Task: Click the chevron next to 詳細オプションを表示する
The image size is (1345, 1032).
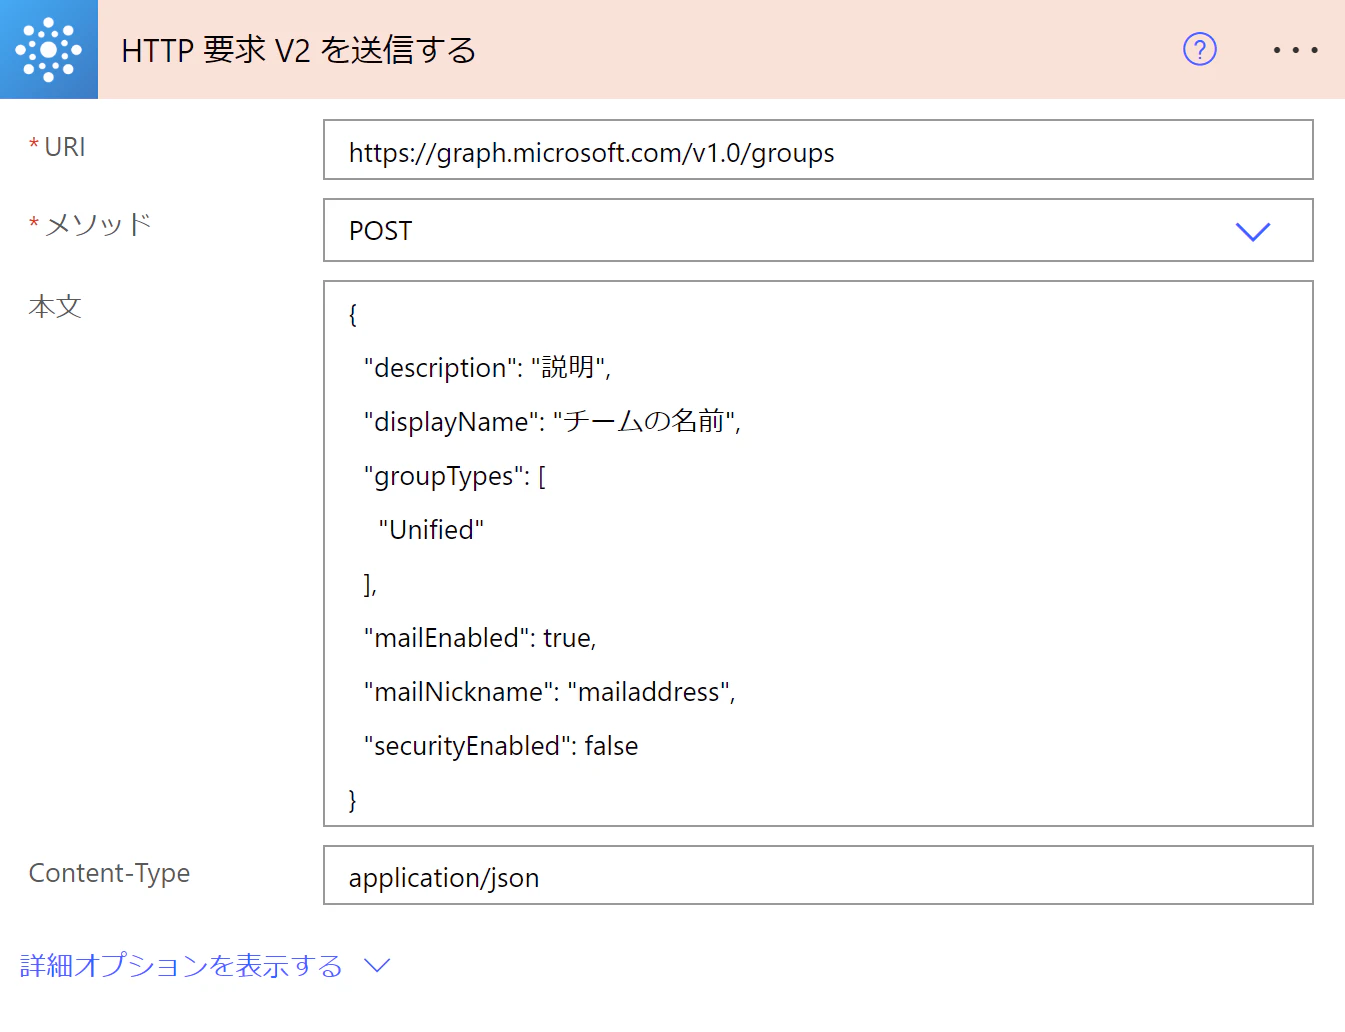Action: tap(377, 965)
